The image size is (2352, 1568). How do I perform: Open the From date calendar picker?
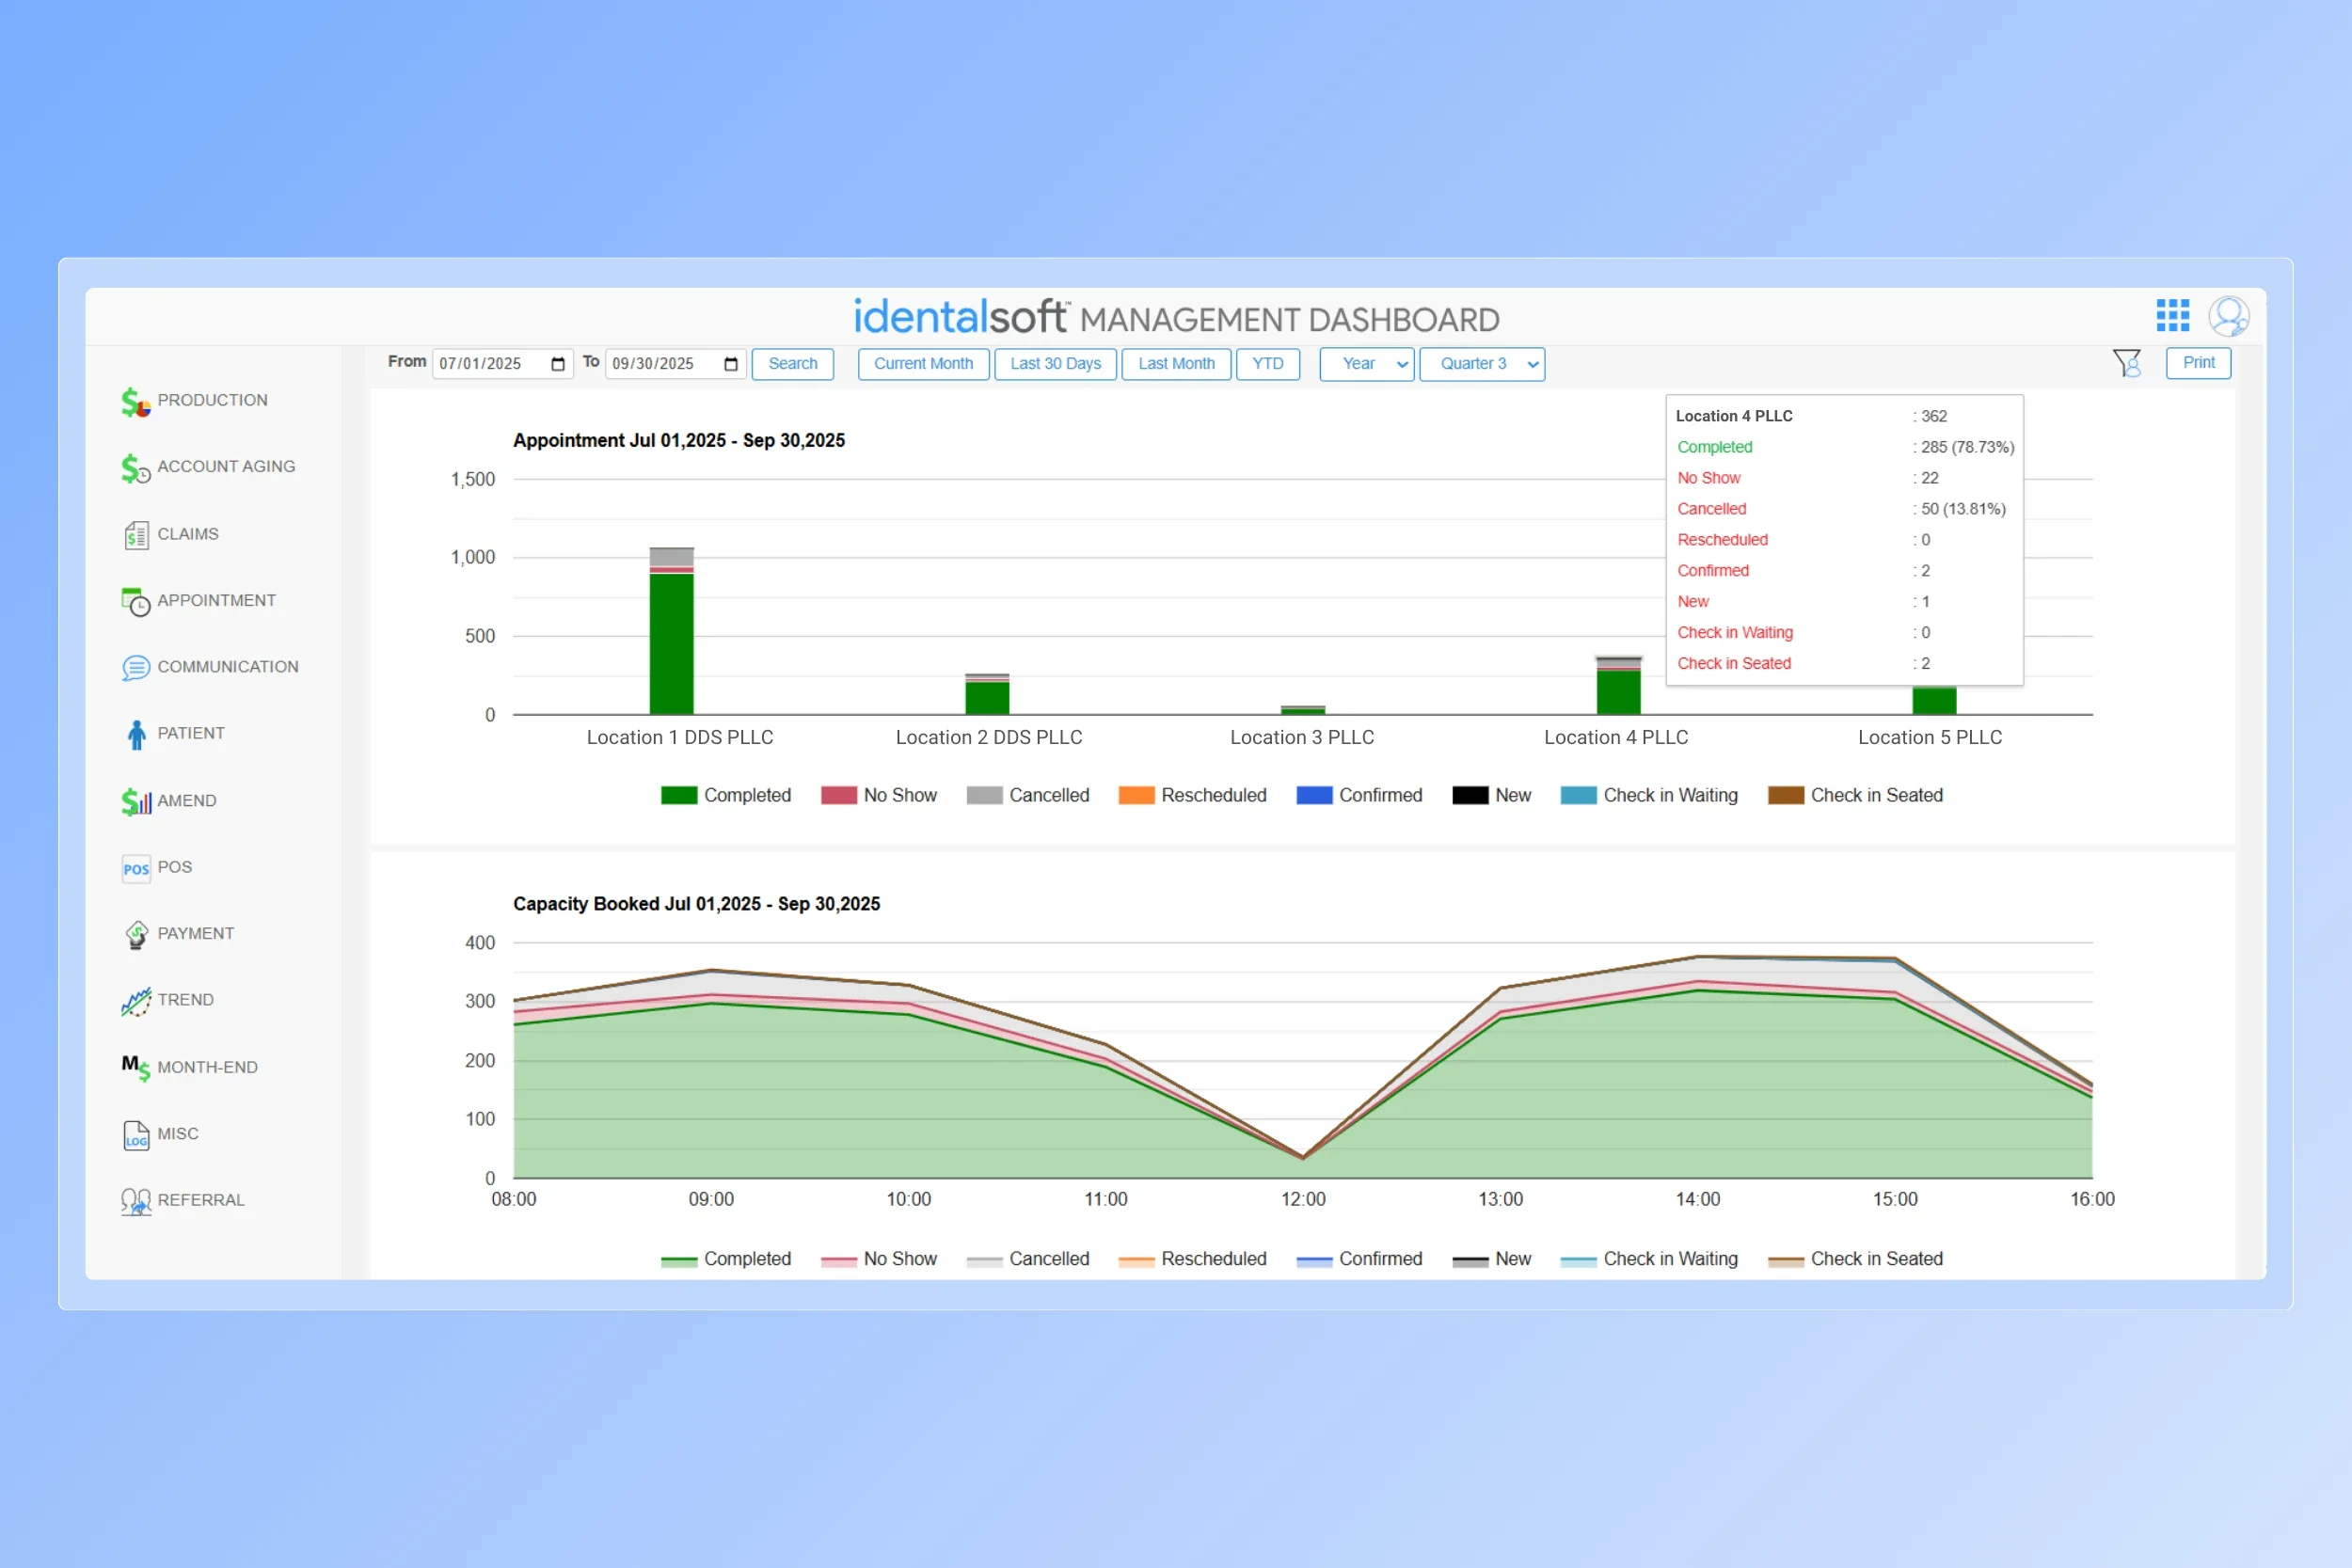tap(558, 364)
